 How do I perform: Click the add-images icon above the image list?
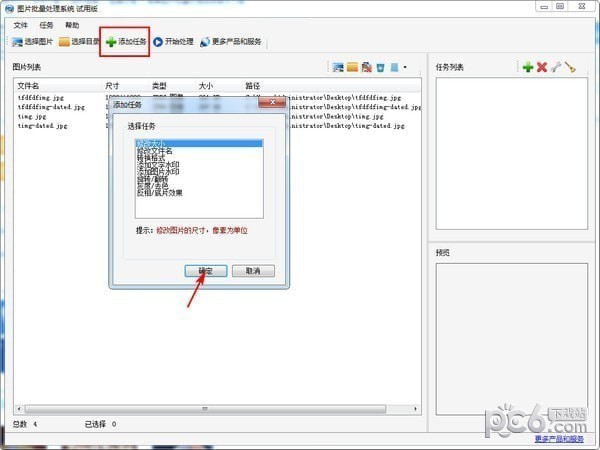click(338, 67)
